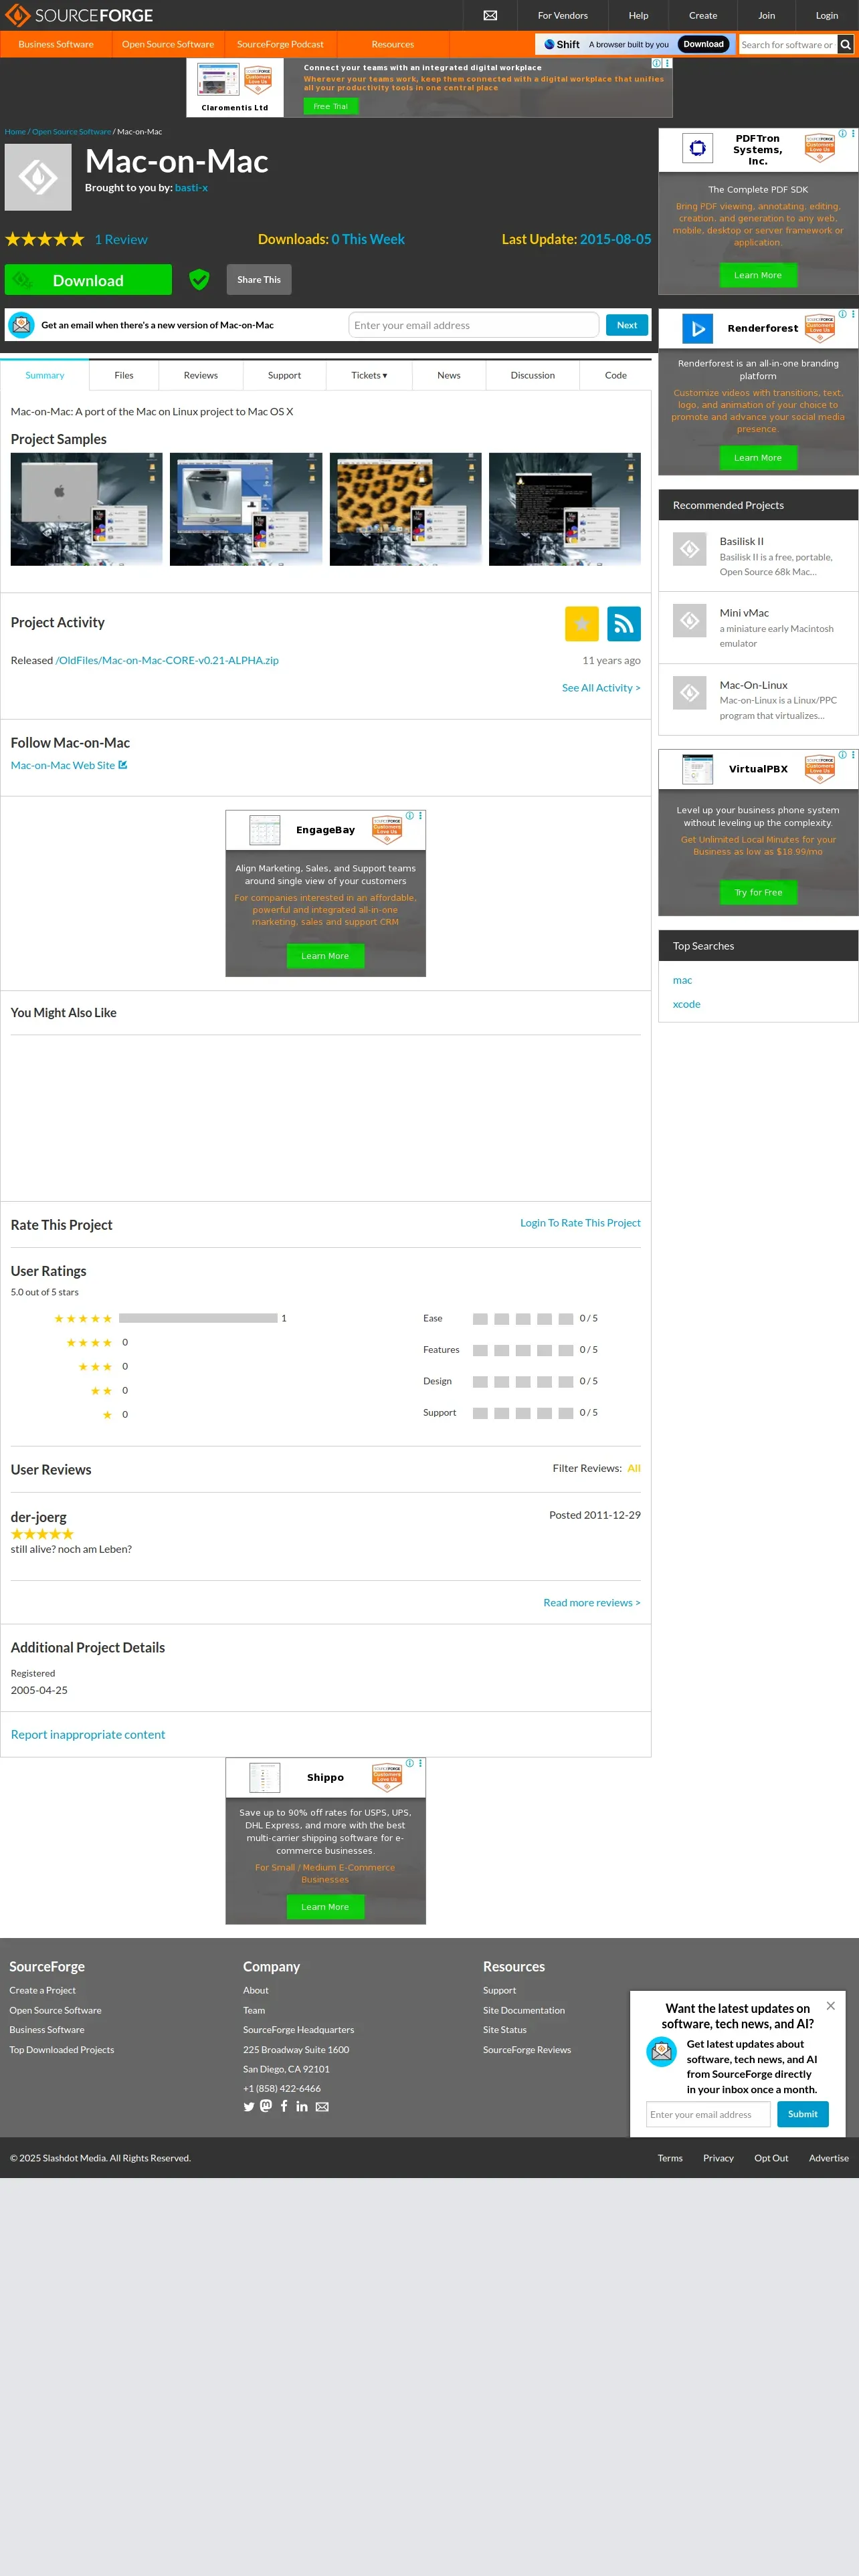This screenshot has width=859, height=2576.
Task: Click the Share This button
Action: pos(259,280)
